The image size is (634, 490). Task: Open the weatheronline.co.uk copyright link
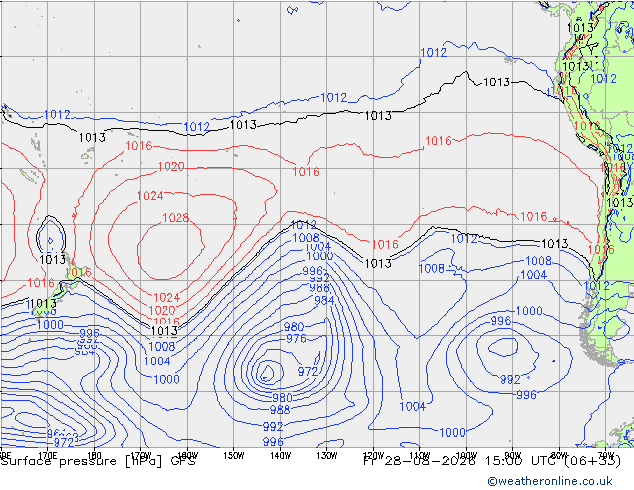[x=550, y=481]
